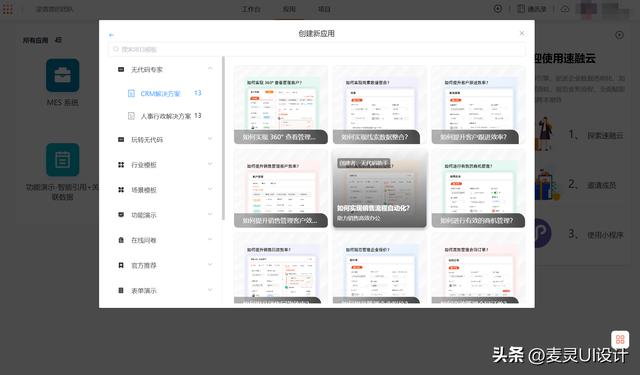This screenshot has width=640, height=375.
Task: Click the 玩转无代码 category icon
Action: click(x=121, y=140)
